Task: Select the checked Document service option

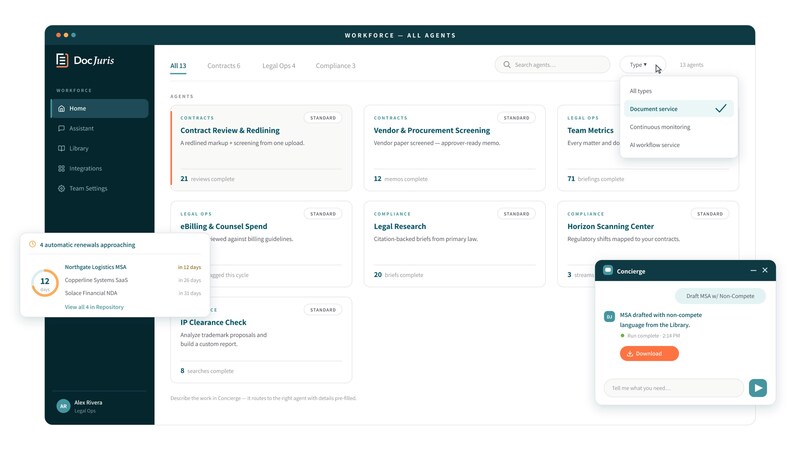Action: (x=679, y=109)
